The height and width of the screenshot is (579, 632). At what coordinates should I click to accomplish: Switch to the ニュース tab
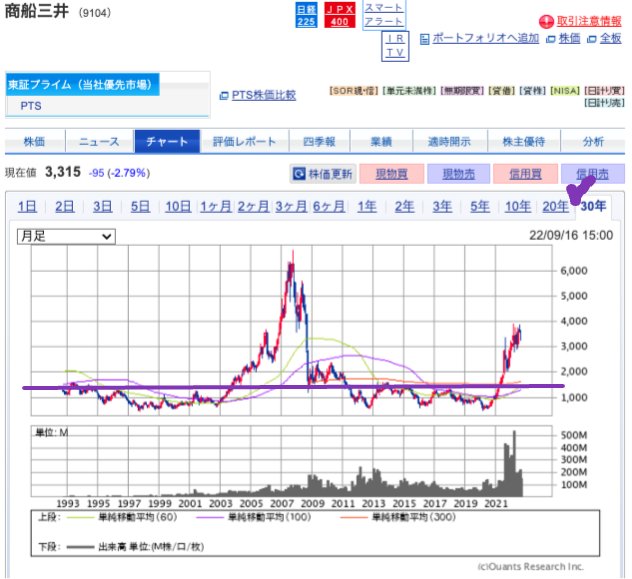click(x=99, y=141)
